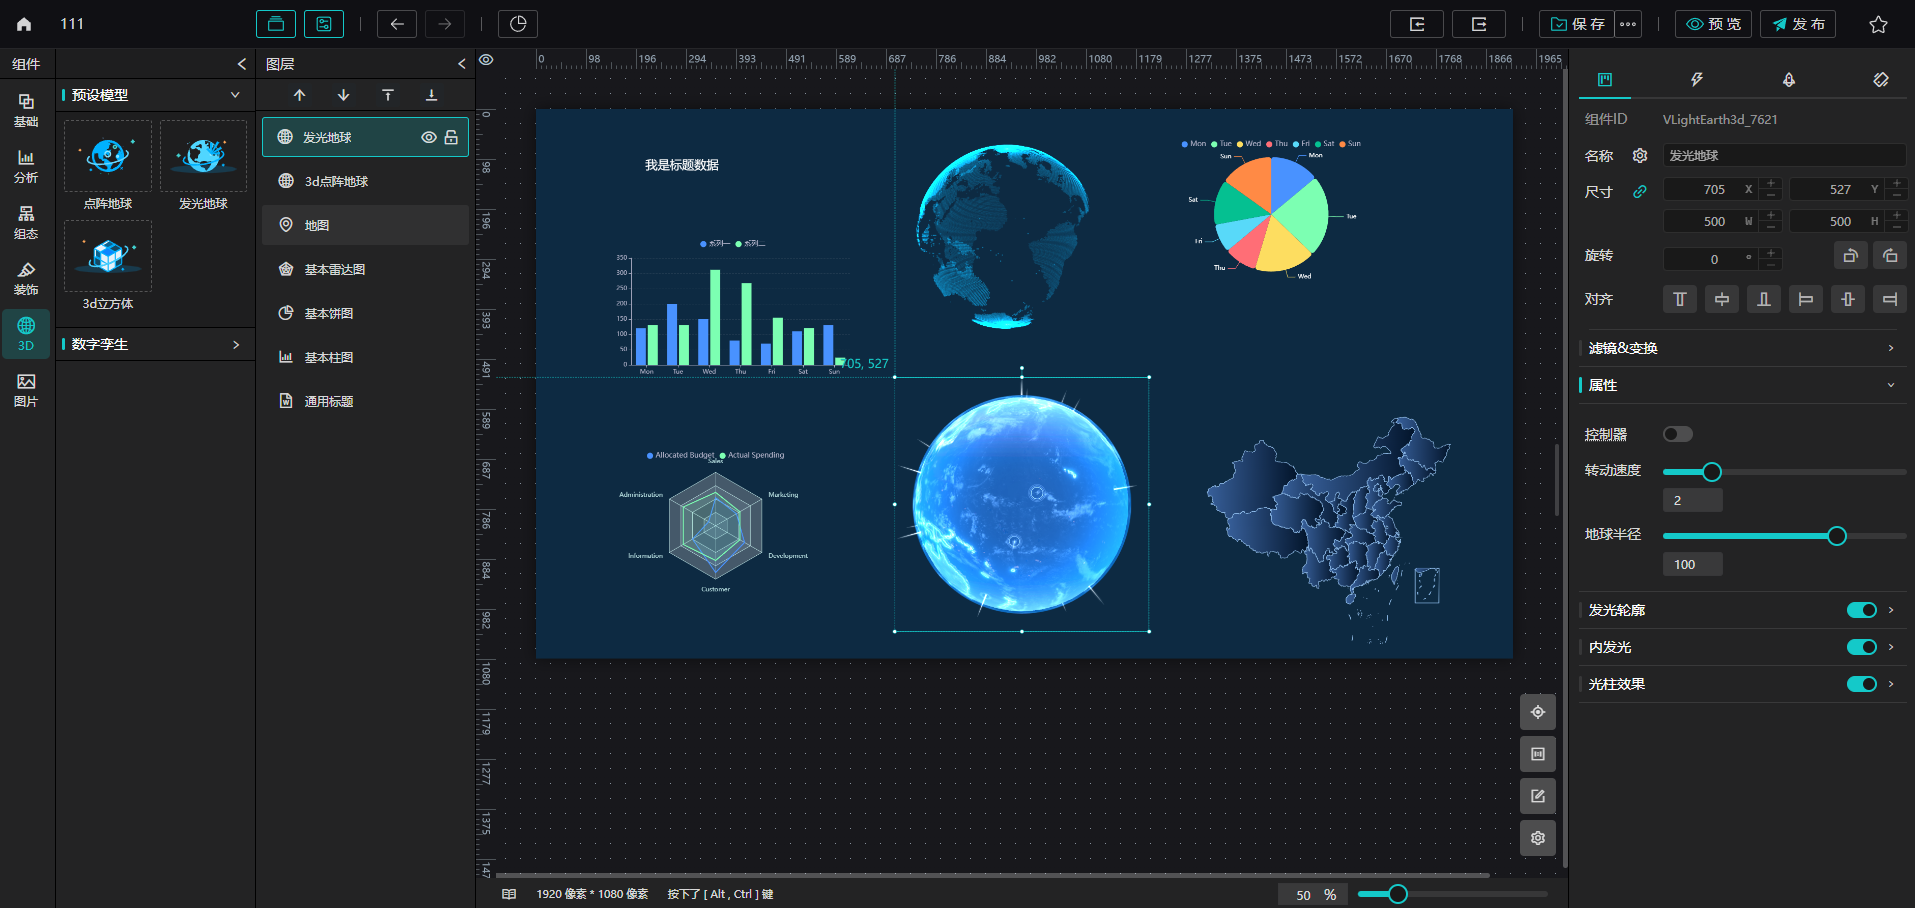This screenshot has height=908, width=1915.
Task: Adjust the 地球半径 slider handle
Action: click(1837, 536)
